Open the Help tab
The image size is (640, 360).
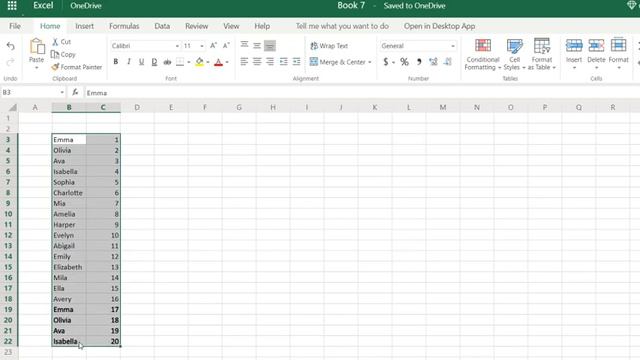pos(262,26)
